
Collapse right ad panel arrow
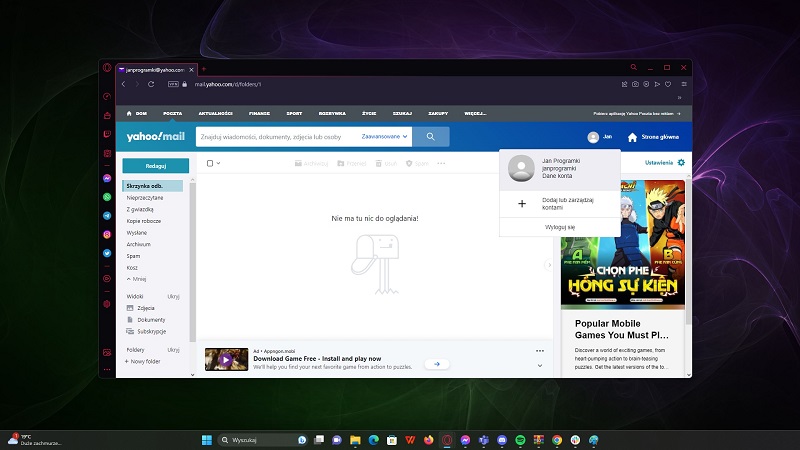(549, 265)
